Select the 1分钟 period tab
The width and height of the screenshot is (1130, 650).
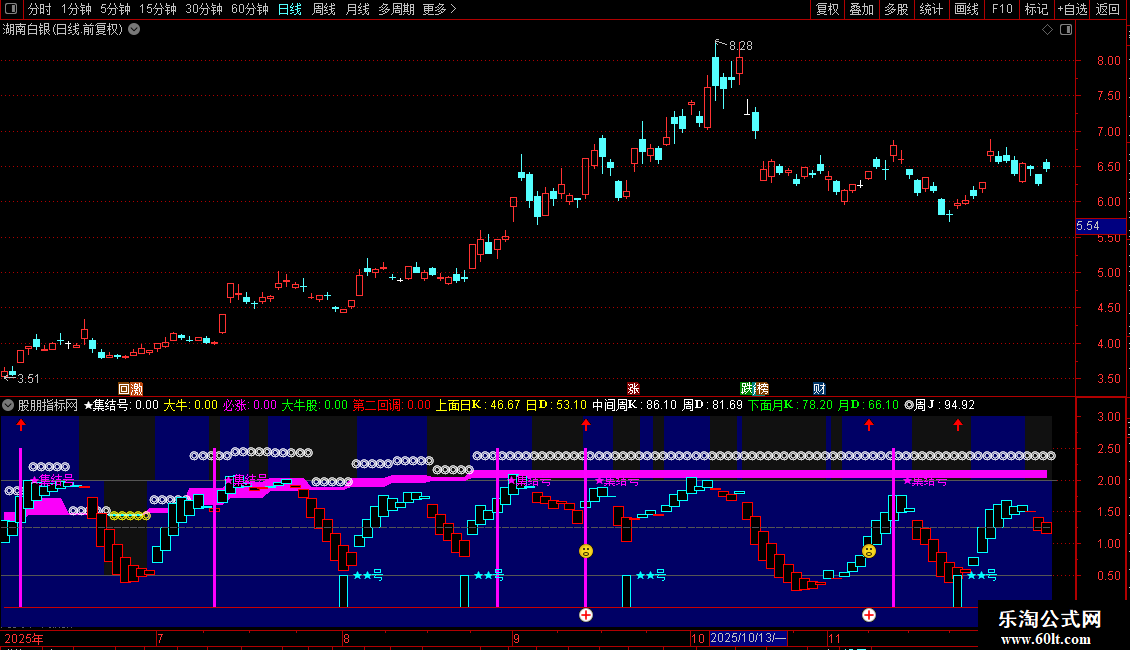76,9
